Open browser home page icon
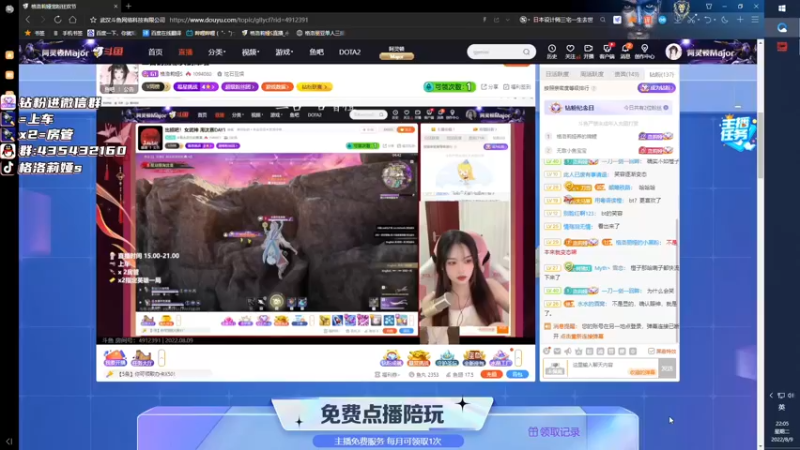The width and height of the screenshot is (800, 450). (73, 20)
